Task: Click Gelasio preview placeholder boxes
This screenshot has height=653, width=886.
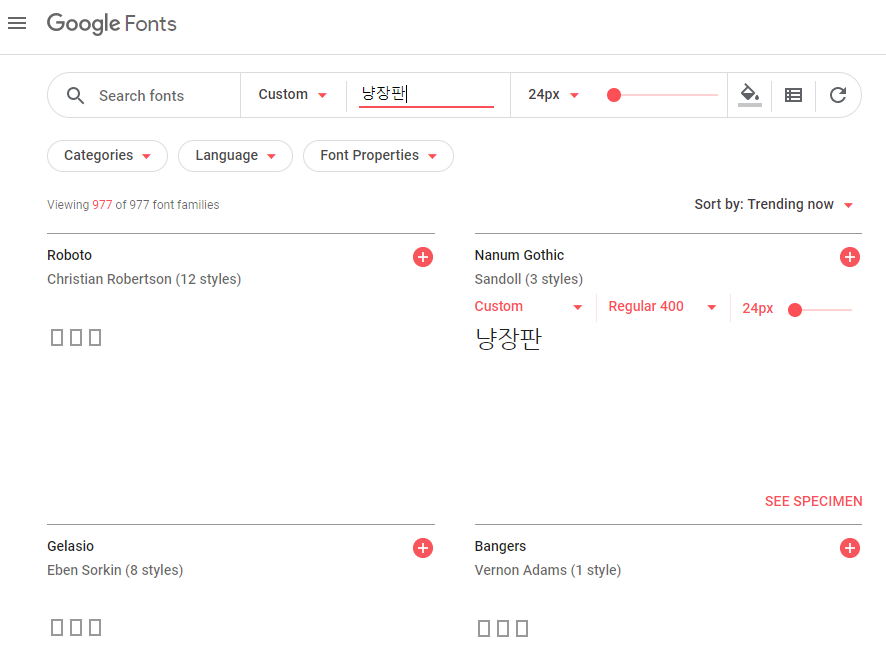Action: click(76, 628)
